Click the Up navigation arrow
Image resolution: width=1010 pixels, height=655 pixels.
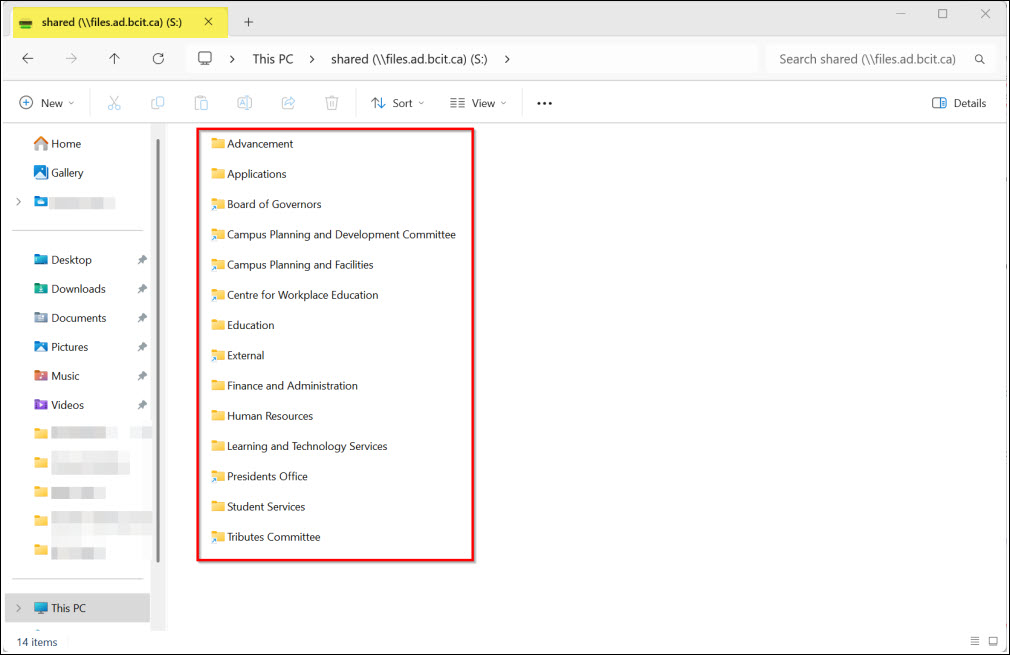116,58
